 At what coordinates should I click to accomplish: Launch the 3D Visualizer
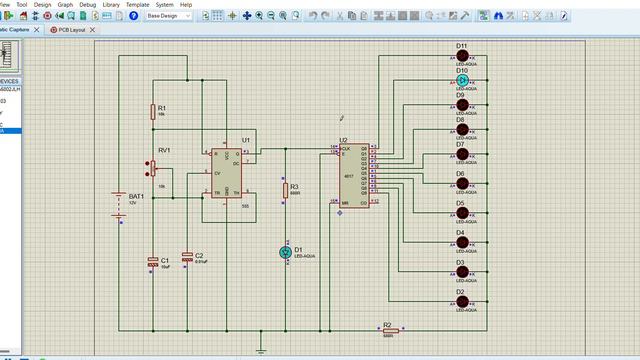(x=59, y=16)
